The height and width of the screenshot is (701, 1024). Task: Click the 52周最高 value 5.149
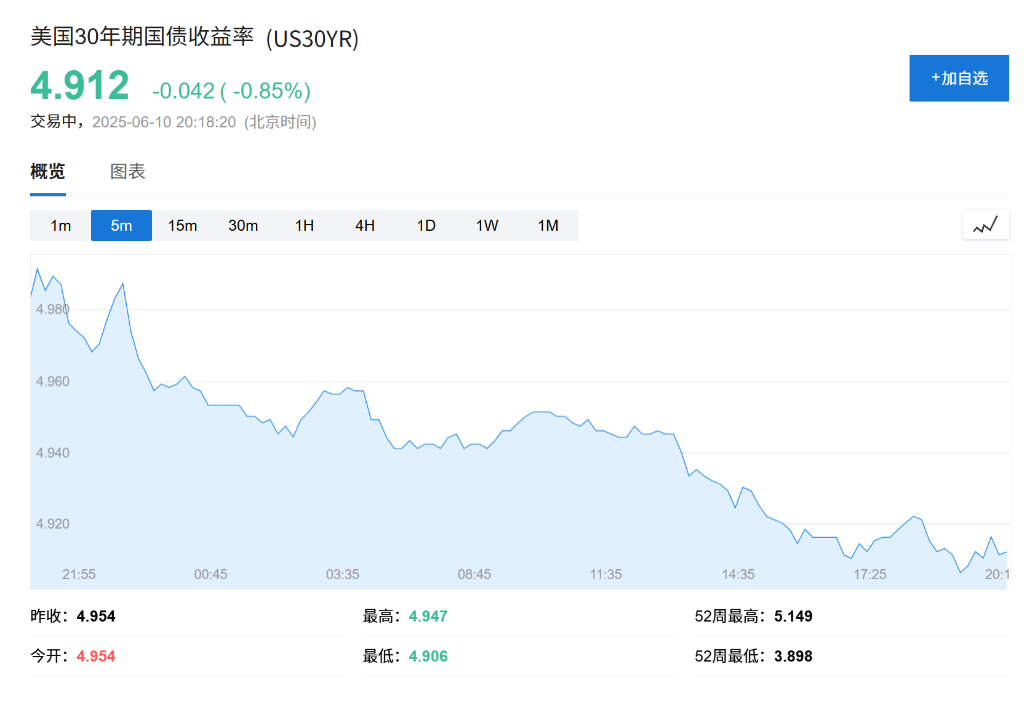tap(793, 616)
